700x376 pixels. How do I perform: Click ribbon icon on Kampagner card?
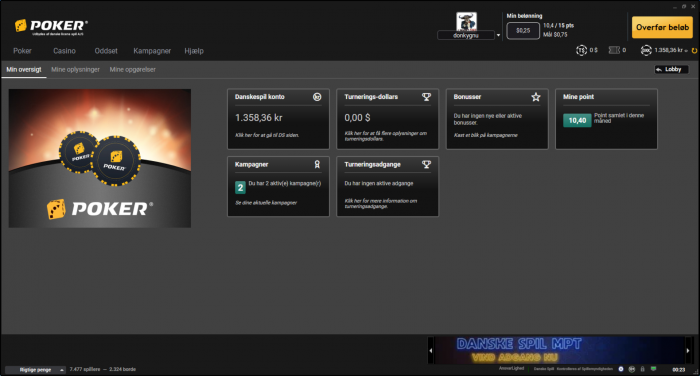(x=317, y=164)
